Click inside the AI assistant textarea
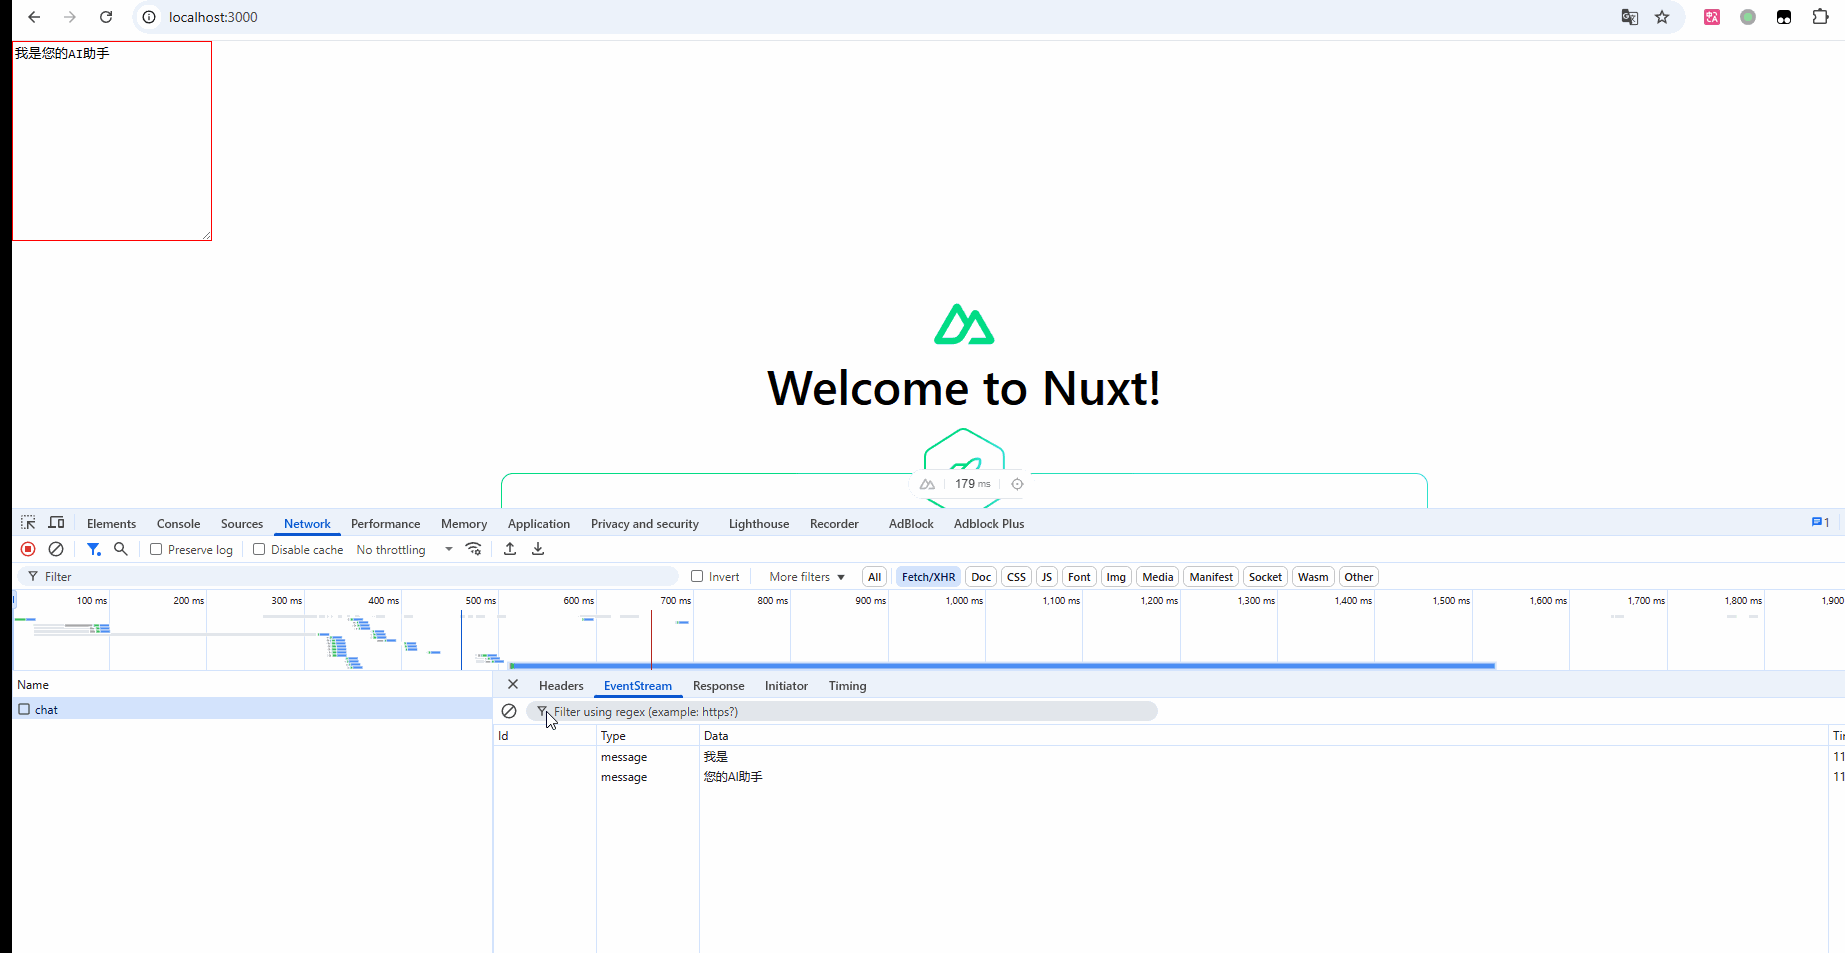1845x953 pixels. (x=112, y=141)
